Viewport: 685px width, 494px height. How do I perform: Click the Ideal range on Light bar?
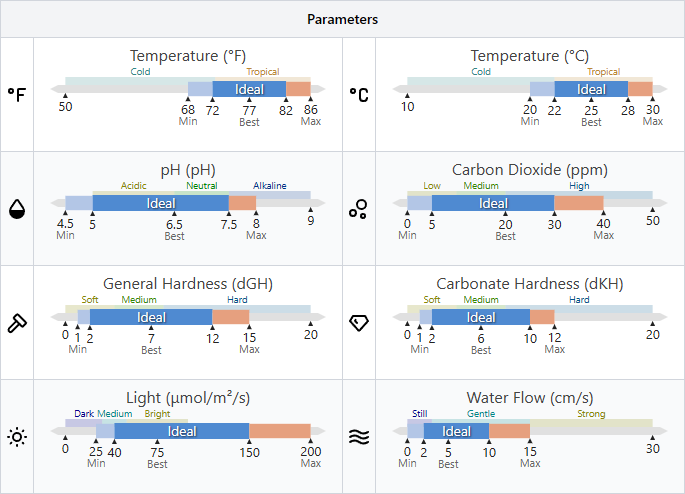click(x=182, y=431)
